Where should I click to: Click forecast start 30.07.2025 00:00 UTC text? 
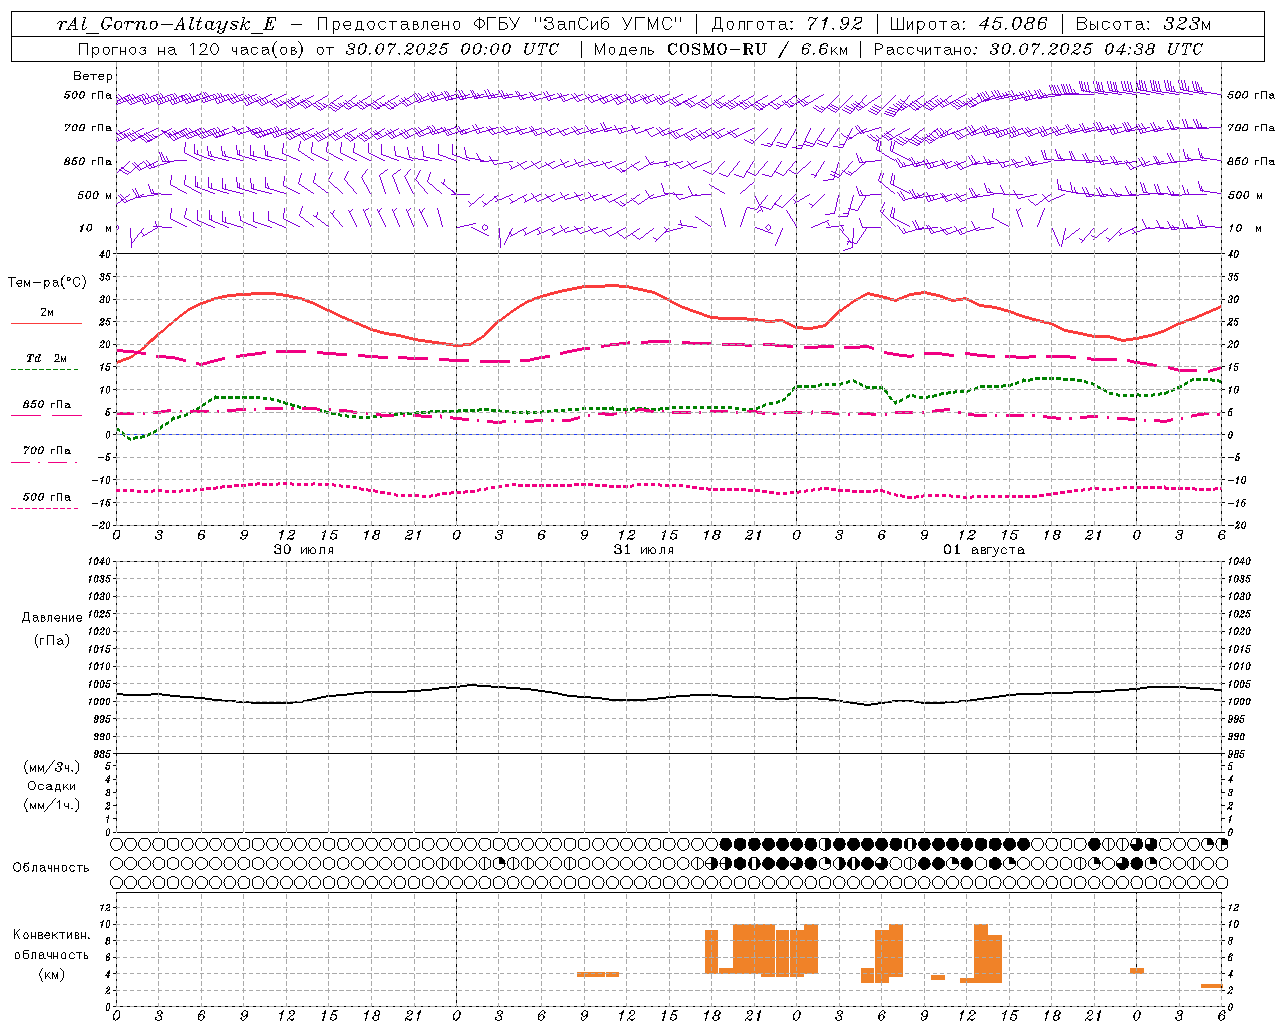point(452,49)
